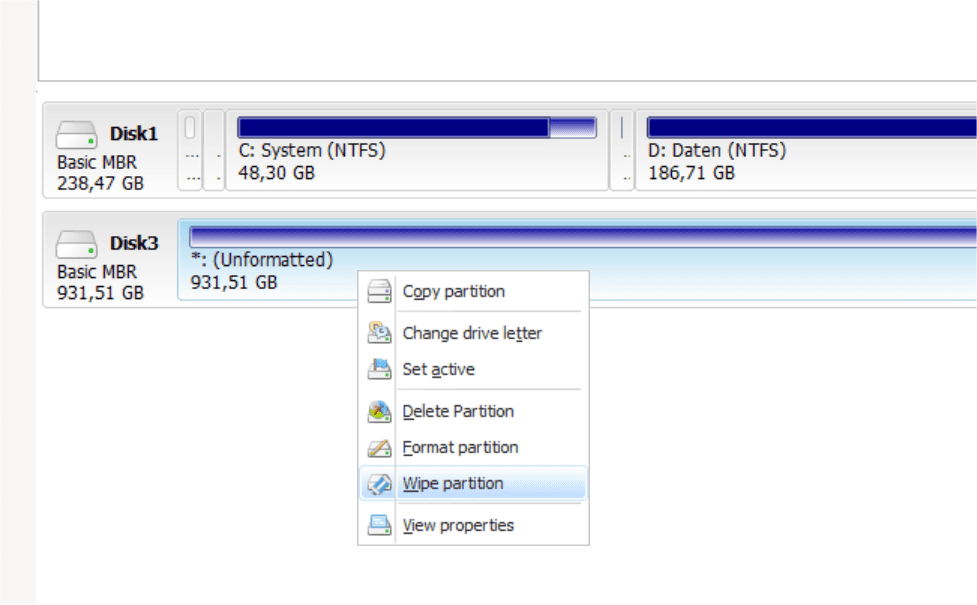
Task: Click the '238,47 GB' disk size text
Action: pos(100,184)
